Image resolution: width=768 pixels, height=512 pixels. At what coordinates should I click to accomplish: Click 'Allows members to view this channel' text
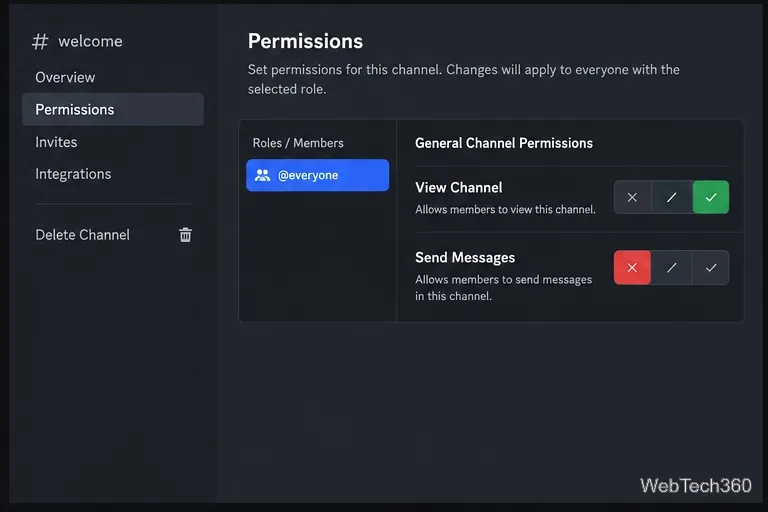click(505, 210)
